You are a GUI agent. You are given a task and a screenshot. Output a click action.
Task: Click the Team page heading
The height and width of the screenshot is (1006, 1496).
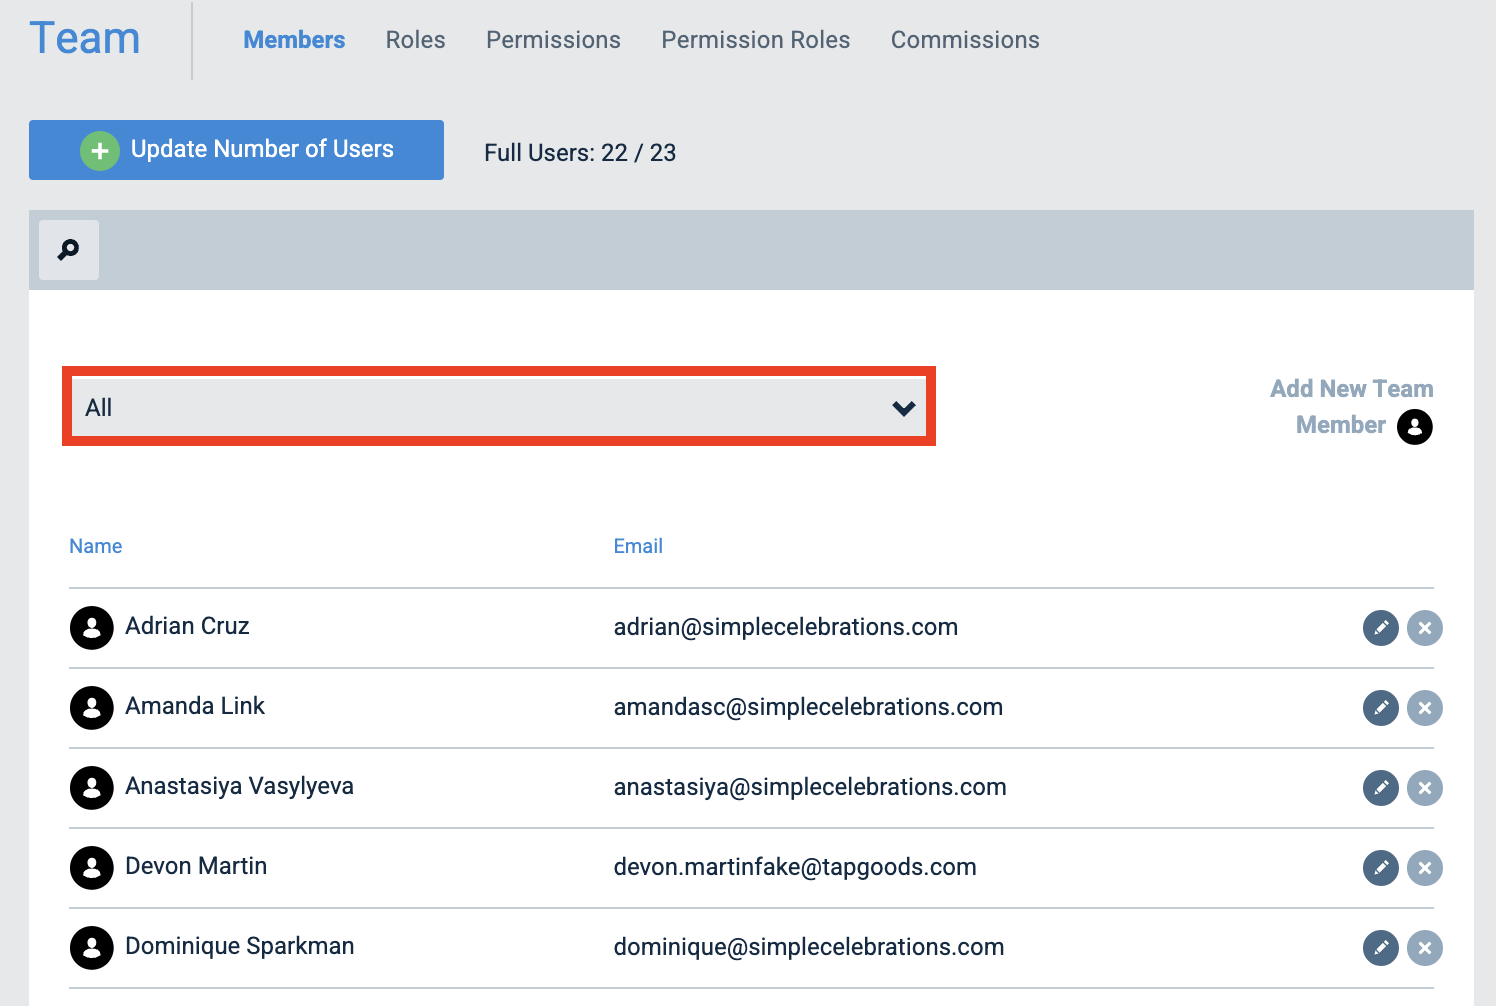(85, 39)
